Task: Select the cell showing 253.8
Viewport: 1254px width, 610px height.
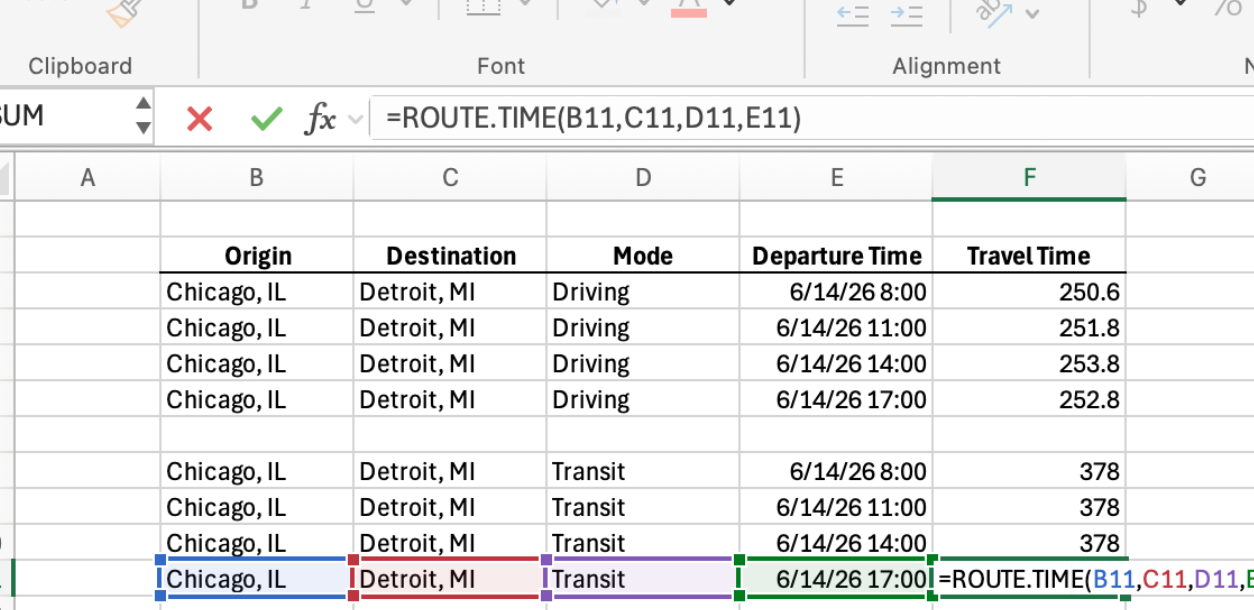Action: click(x=1029, y=364)
